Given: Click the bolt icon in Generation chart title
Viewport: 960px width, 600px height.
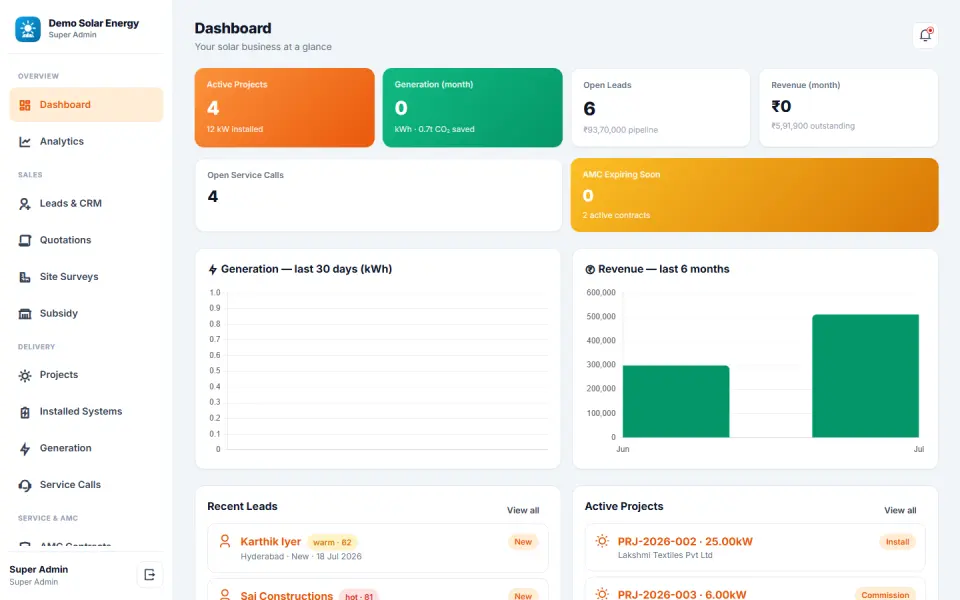Looking at the screenshot, I should tap(212, 269).
